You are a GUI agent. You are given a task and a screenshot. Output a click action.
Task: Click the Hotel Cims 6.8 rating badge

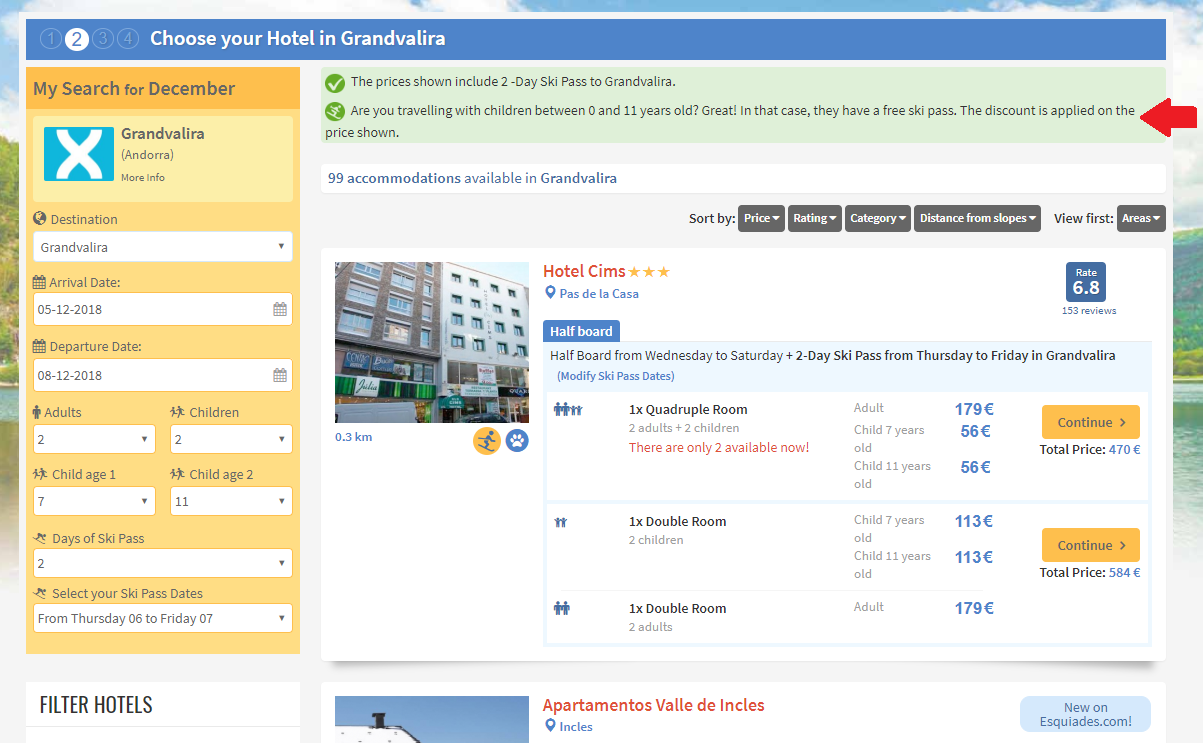click(1086, 282)
